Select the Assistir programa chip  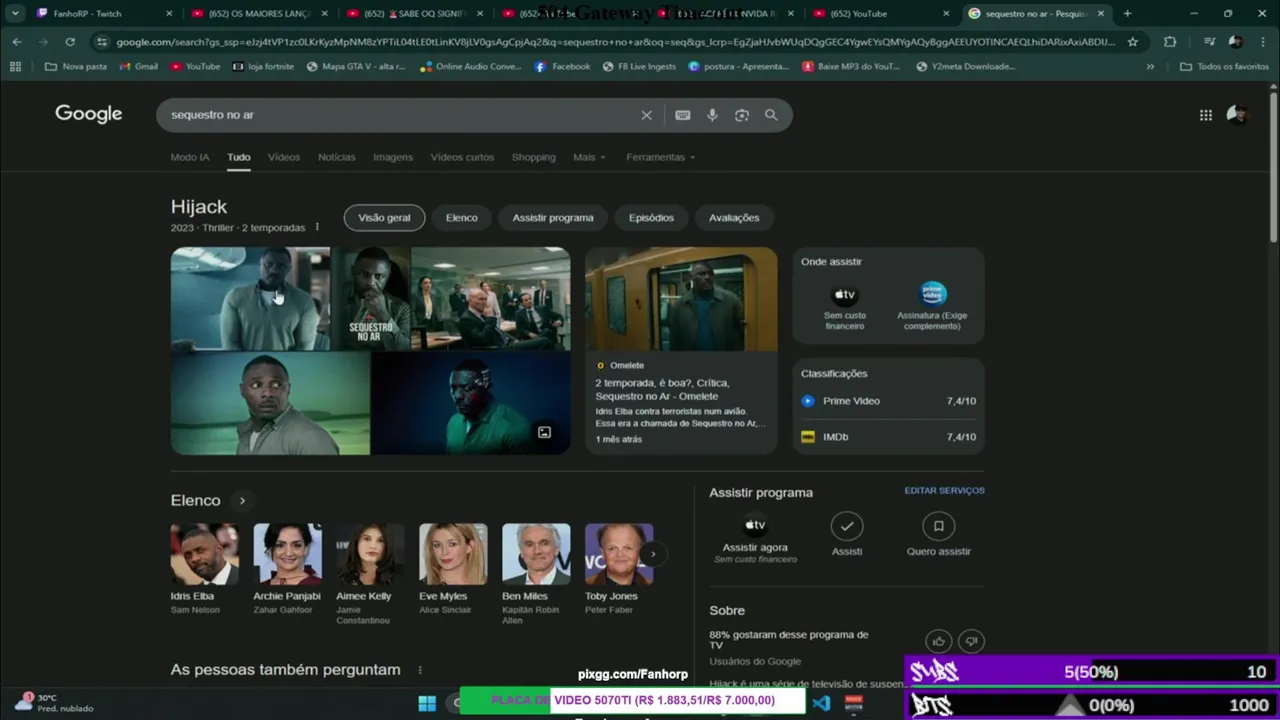click(x=553, y=218)
